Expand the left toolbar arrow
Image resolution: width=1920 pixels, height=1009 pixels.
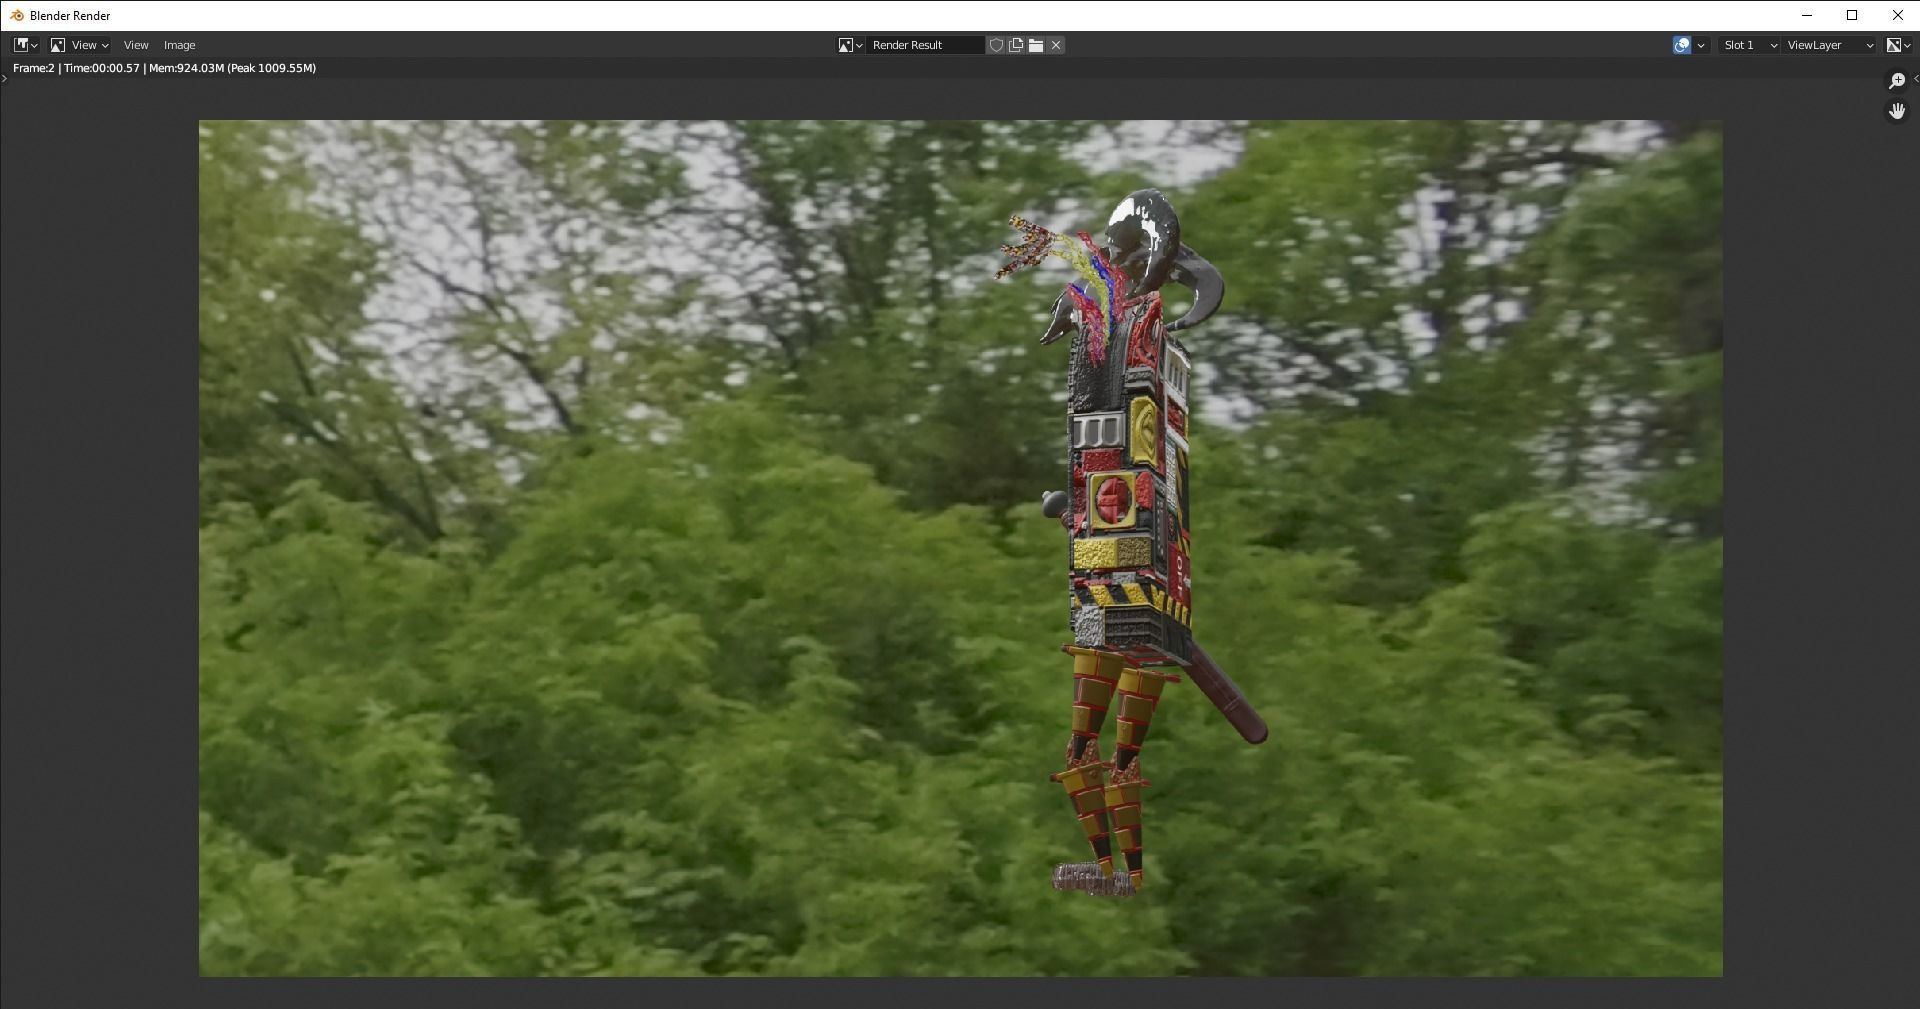(4, 78)
